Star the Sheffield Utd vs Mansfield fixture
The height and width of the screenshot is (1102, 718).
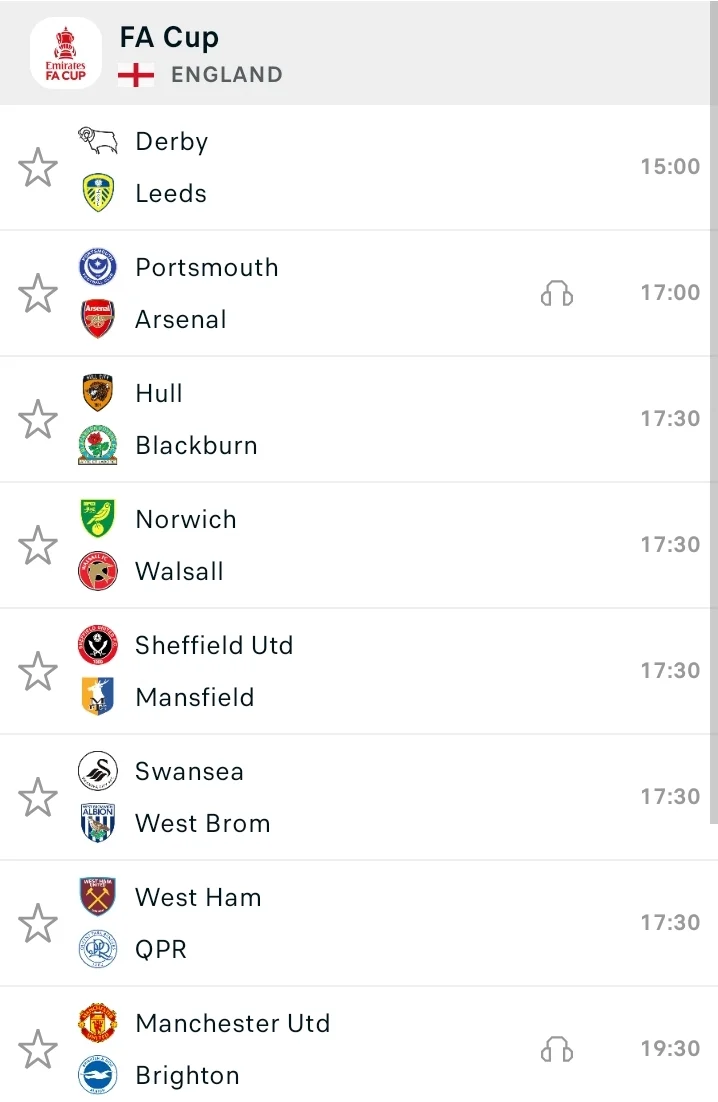38,671
